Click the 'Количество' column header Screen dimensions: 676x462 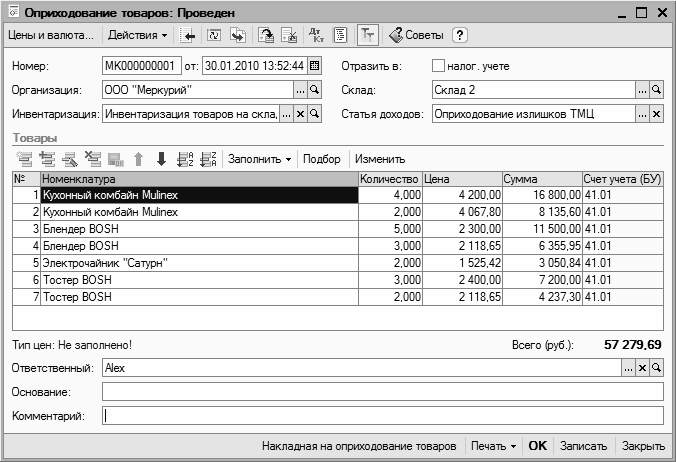(390, 179)
